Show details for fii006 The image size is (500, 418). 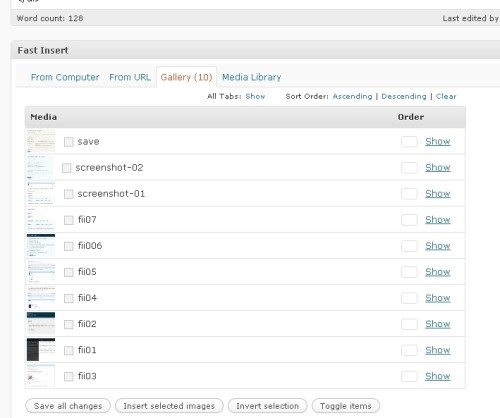(438, 246)
